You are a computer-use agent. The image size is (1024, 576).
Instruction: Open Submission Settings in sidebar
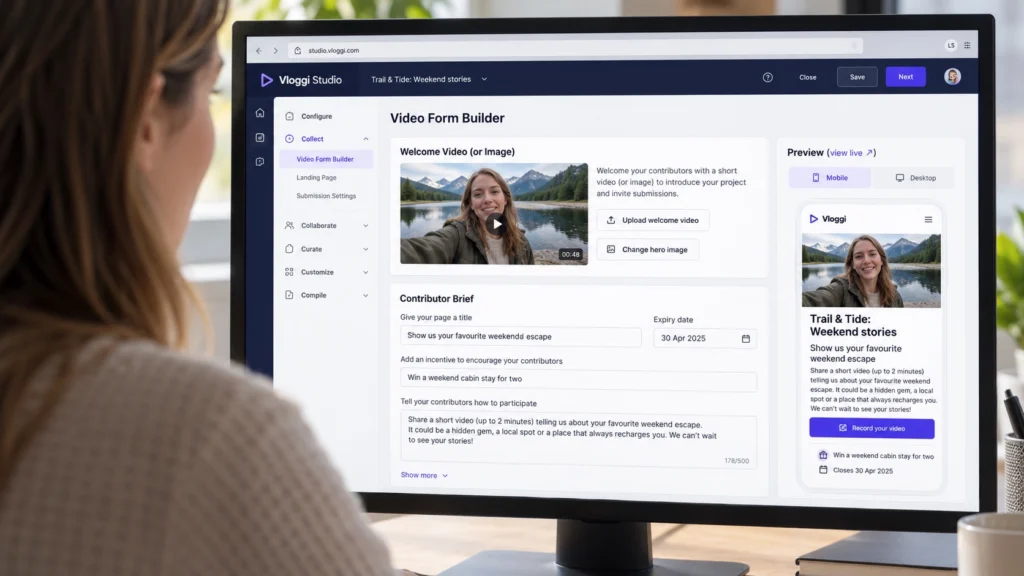click(x=326, y=196)
